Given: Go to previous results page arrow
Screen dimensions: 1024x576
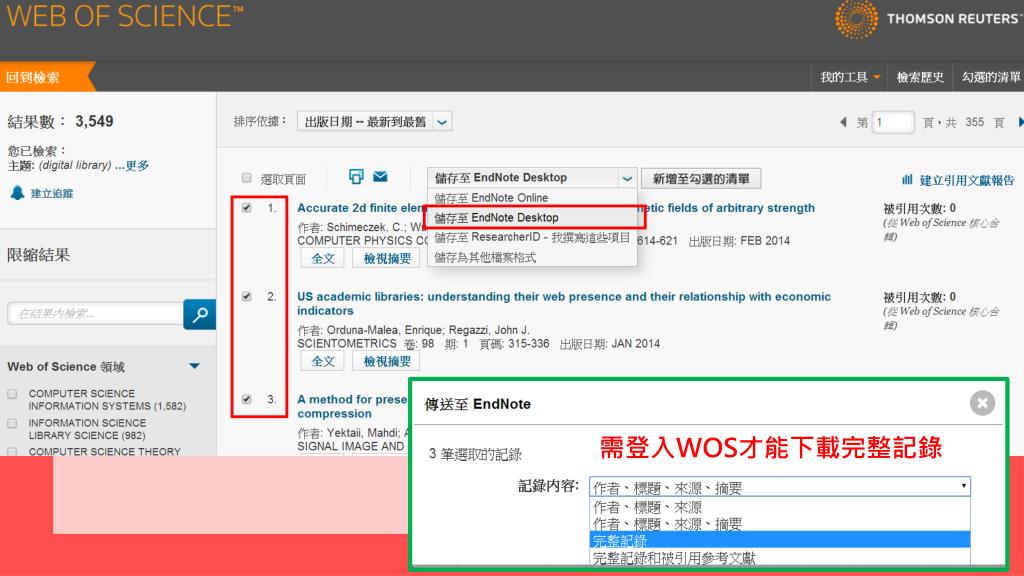Looking at the screenshot, I should (x=843, y=122).
